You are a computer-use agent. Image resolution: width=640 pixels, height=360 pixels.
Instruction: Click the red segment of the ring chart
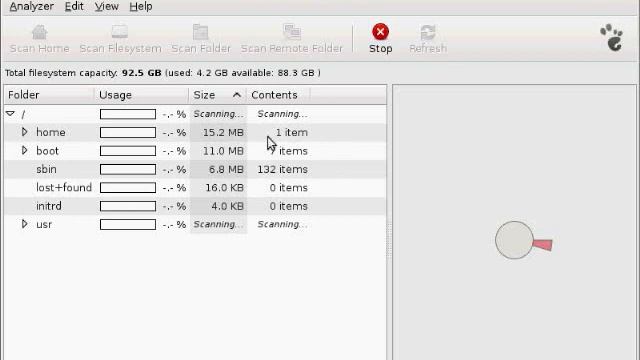pyautogui.click(x=543, y=244)
